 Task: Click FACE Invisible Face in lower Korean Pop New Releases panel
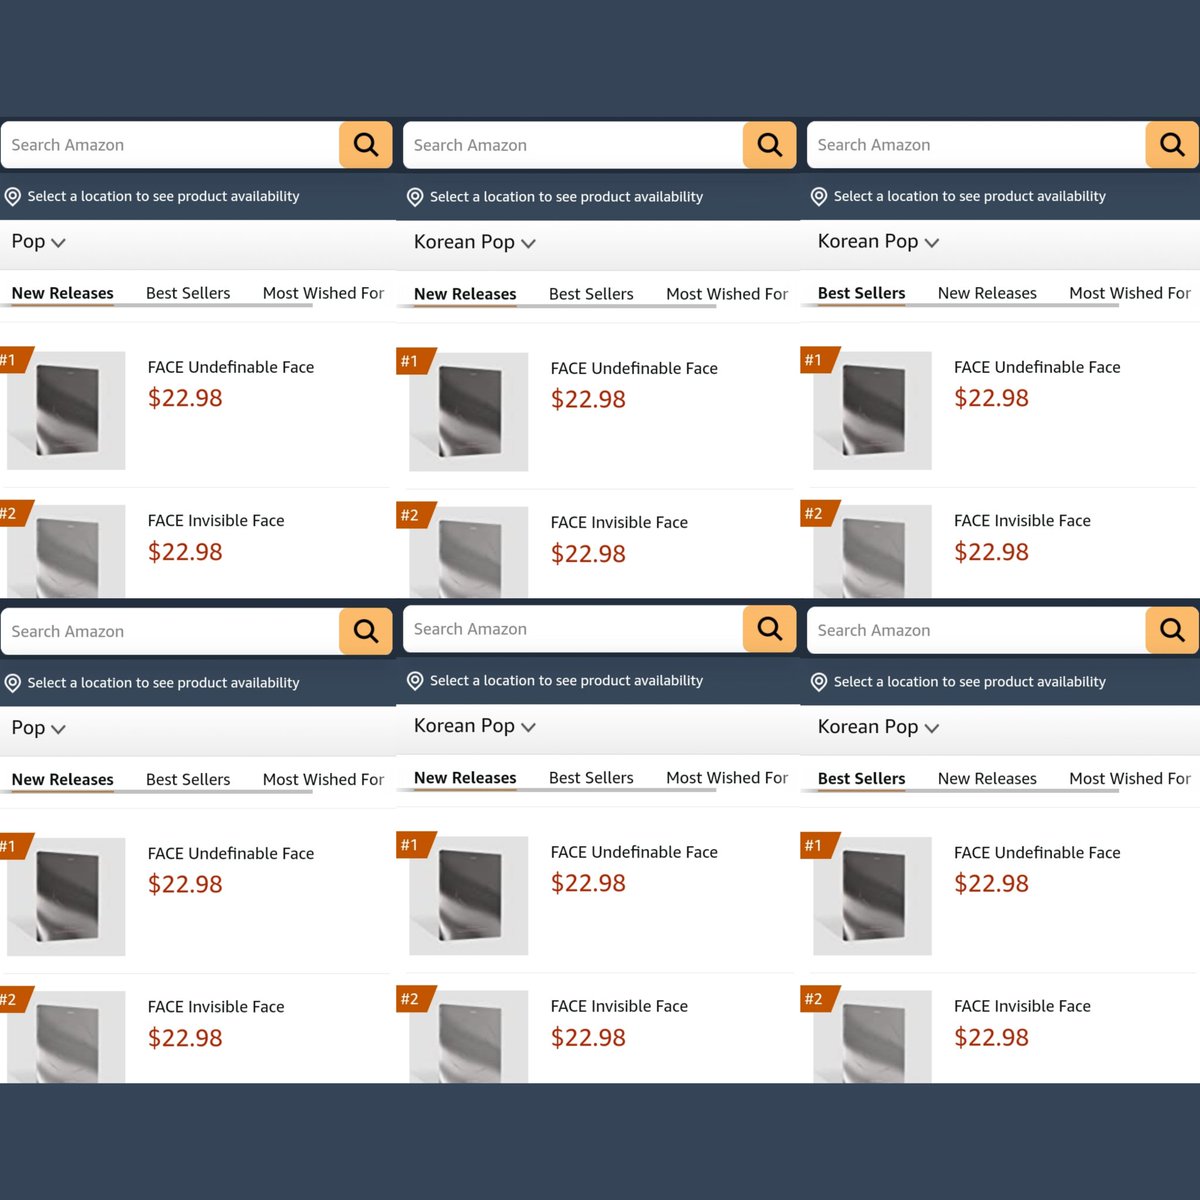pyautogui.click(x=619, y=1006)
